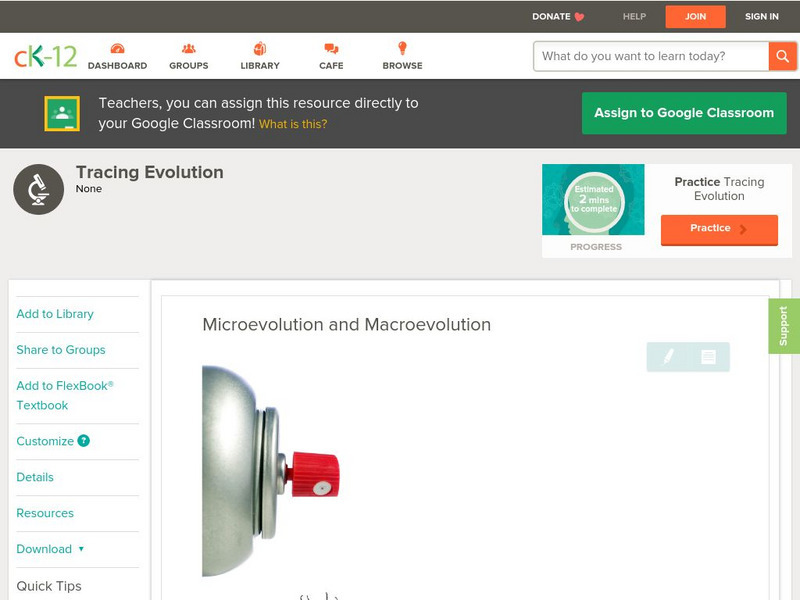
Task: Select the highlighter pen tool icon
Action: (668, 357)
